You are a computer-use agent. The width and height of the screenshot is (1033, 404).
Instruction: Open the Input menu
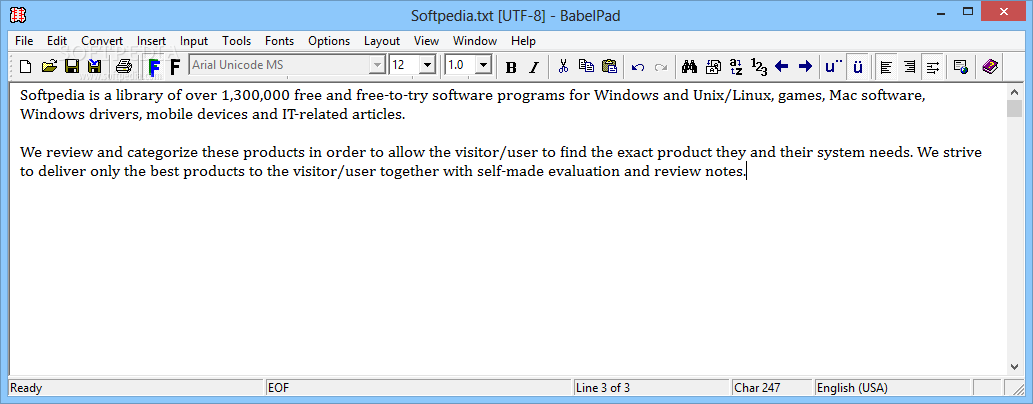click(194, 41)
